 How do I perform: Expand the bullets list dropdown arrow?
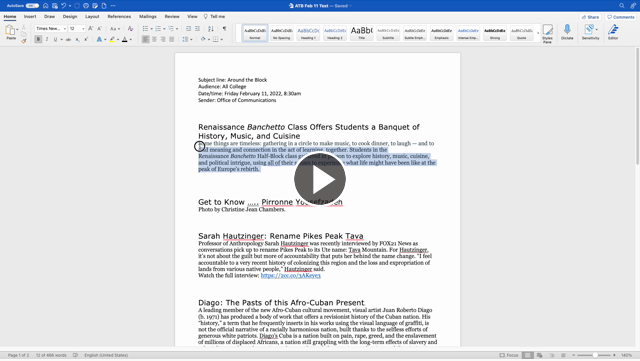(151, 29)
